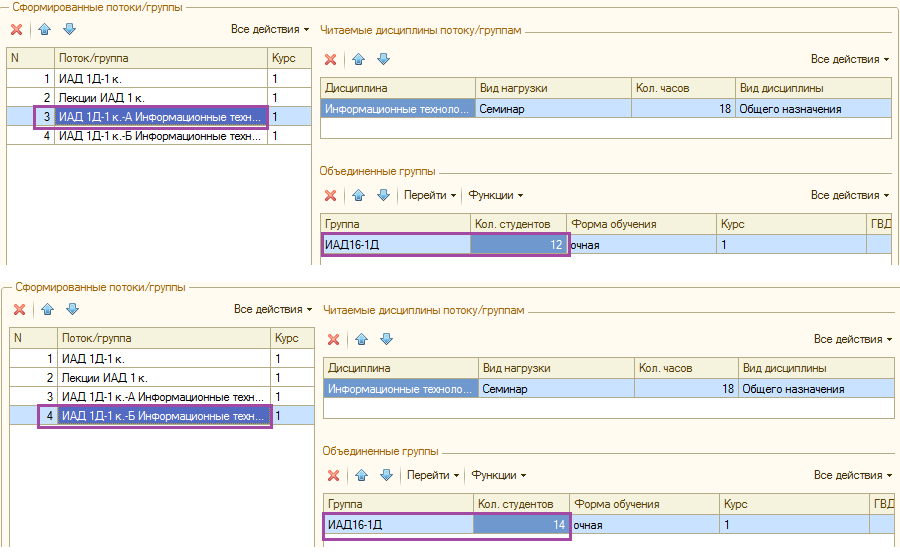This screenshot has height=554, width=900.
Task: Open bottom Функции dropdown menu
Action: point(499,475)
